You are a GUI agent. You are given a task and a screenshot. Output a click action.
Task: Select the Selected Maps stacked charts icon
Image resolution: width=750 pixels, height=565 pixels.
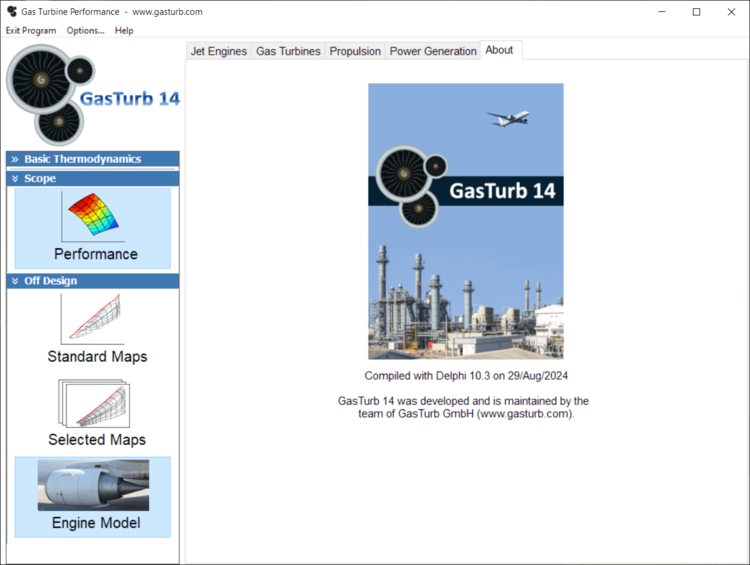[92, 403]
